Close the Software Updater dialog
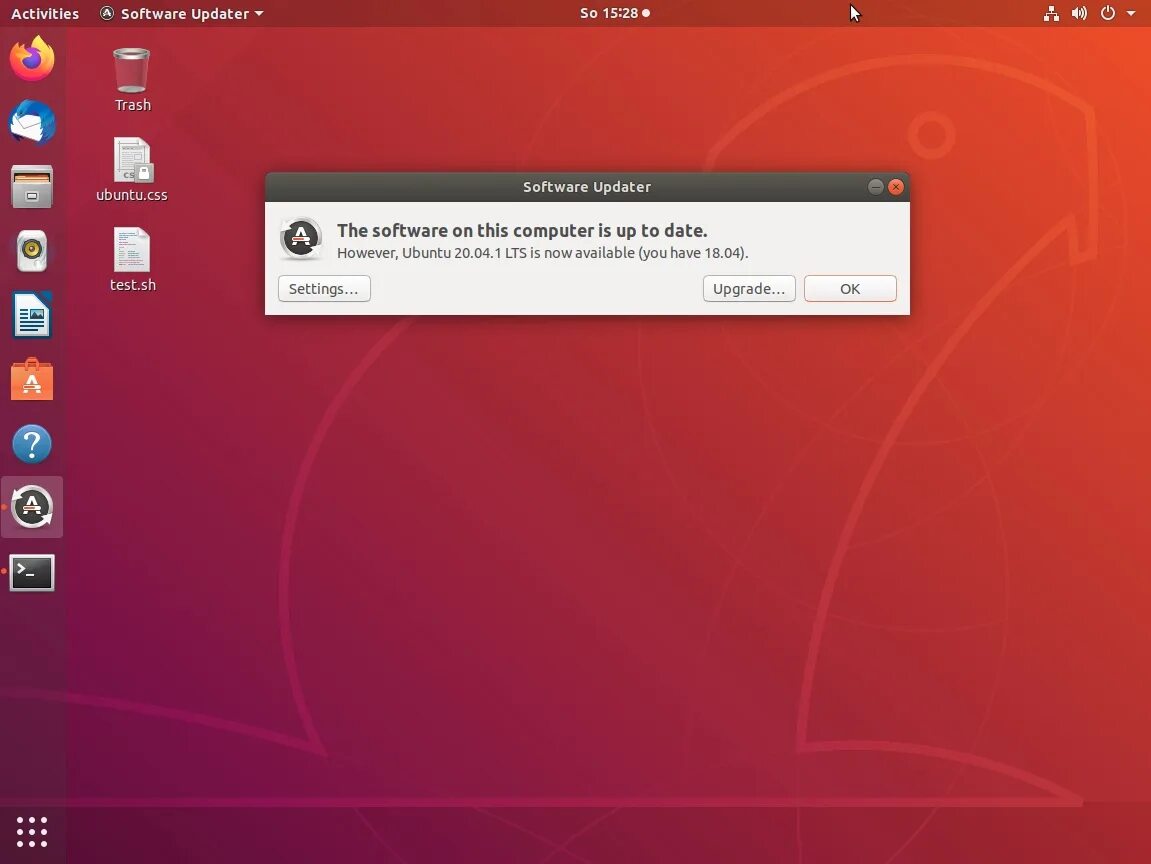 click(896, 187)
